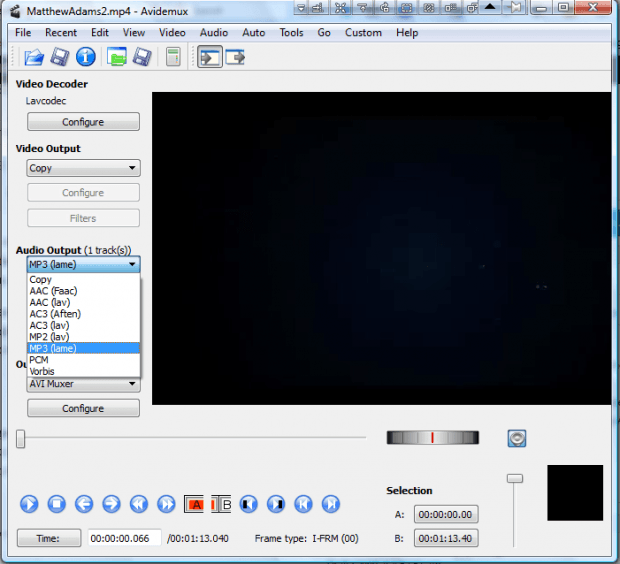Open the Help menu

407,32
